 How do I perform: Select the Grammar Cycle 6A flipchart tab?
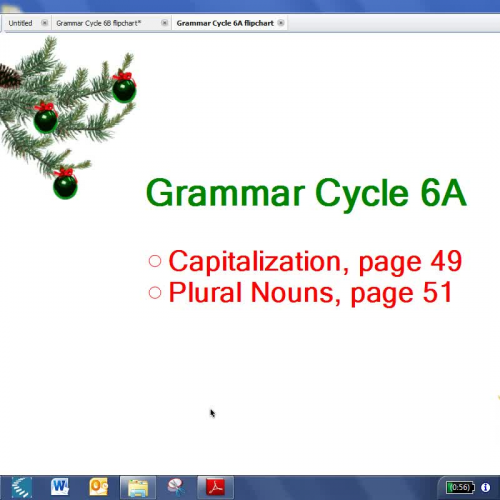225,23
